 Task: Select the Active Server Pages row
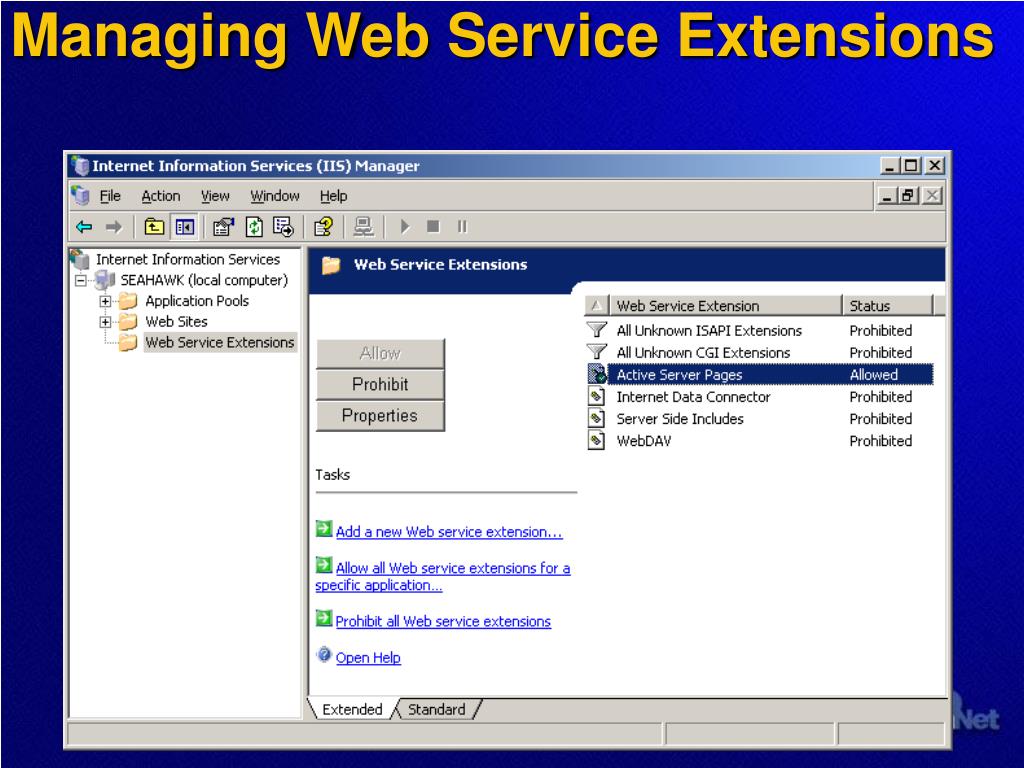[760, 375]
